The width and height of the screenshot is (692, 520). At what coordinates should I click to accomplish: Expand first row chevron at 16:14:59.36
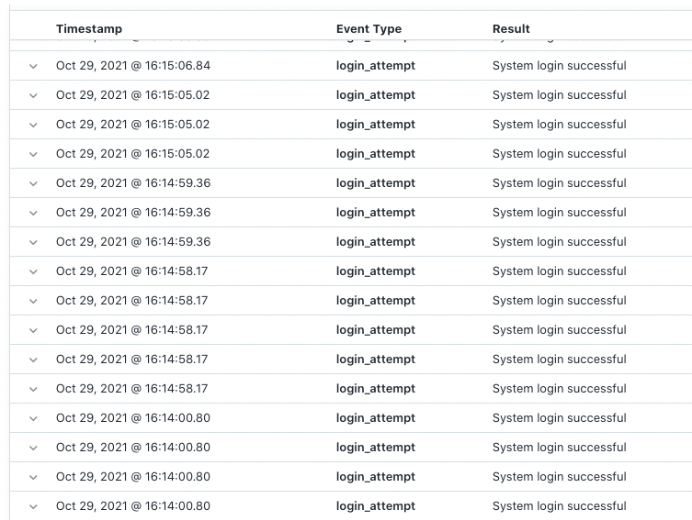coord(33,183)
